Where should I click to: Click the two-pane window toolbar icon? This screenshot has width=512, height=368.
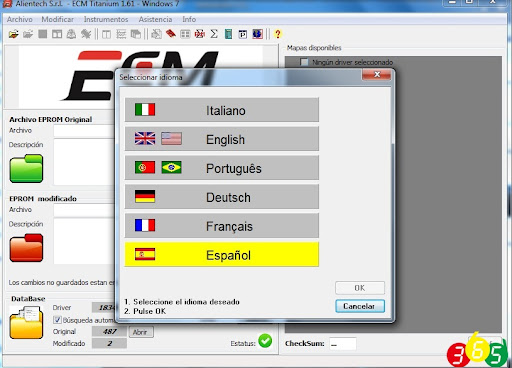pyautogui.click(x=57, y=34)
